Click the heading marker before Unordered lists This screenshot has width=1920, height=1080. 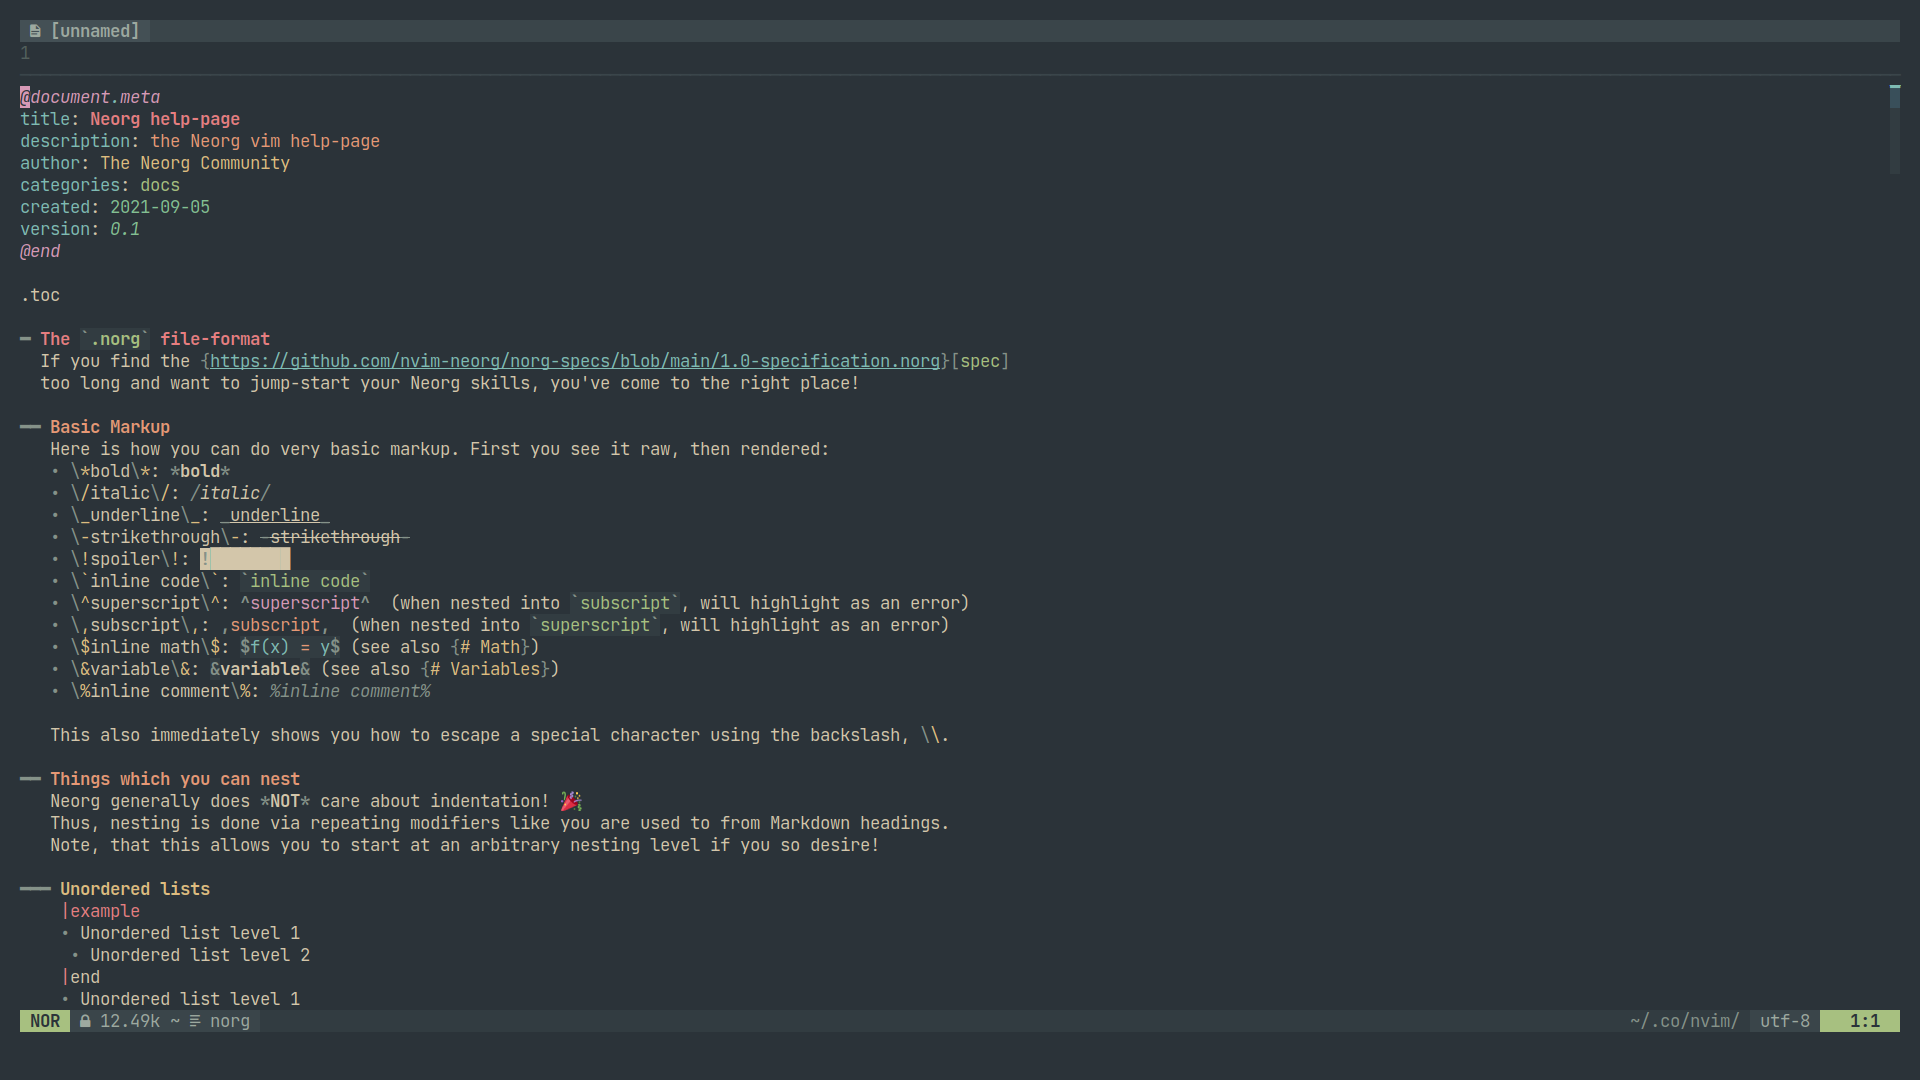point(35,889)
